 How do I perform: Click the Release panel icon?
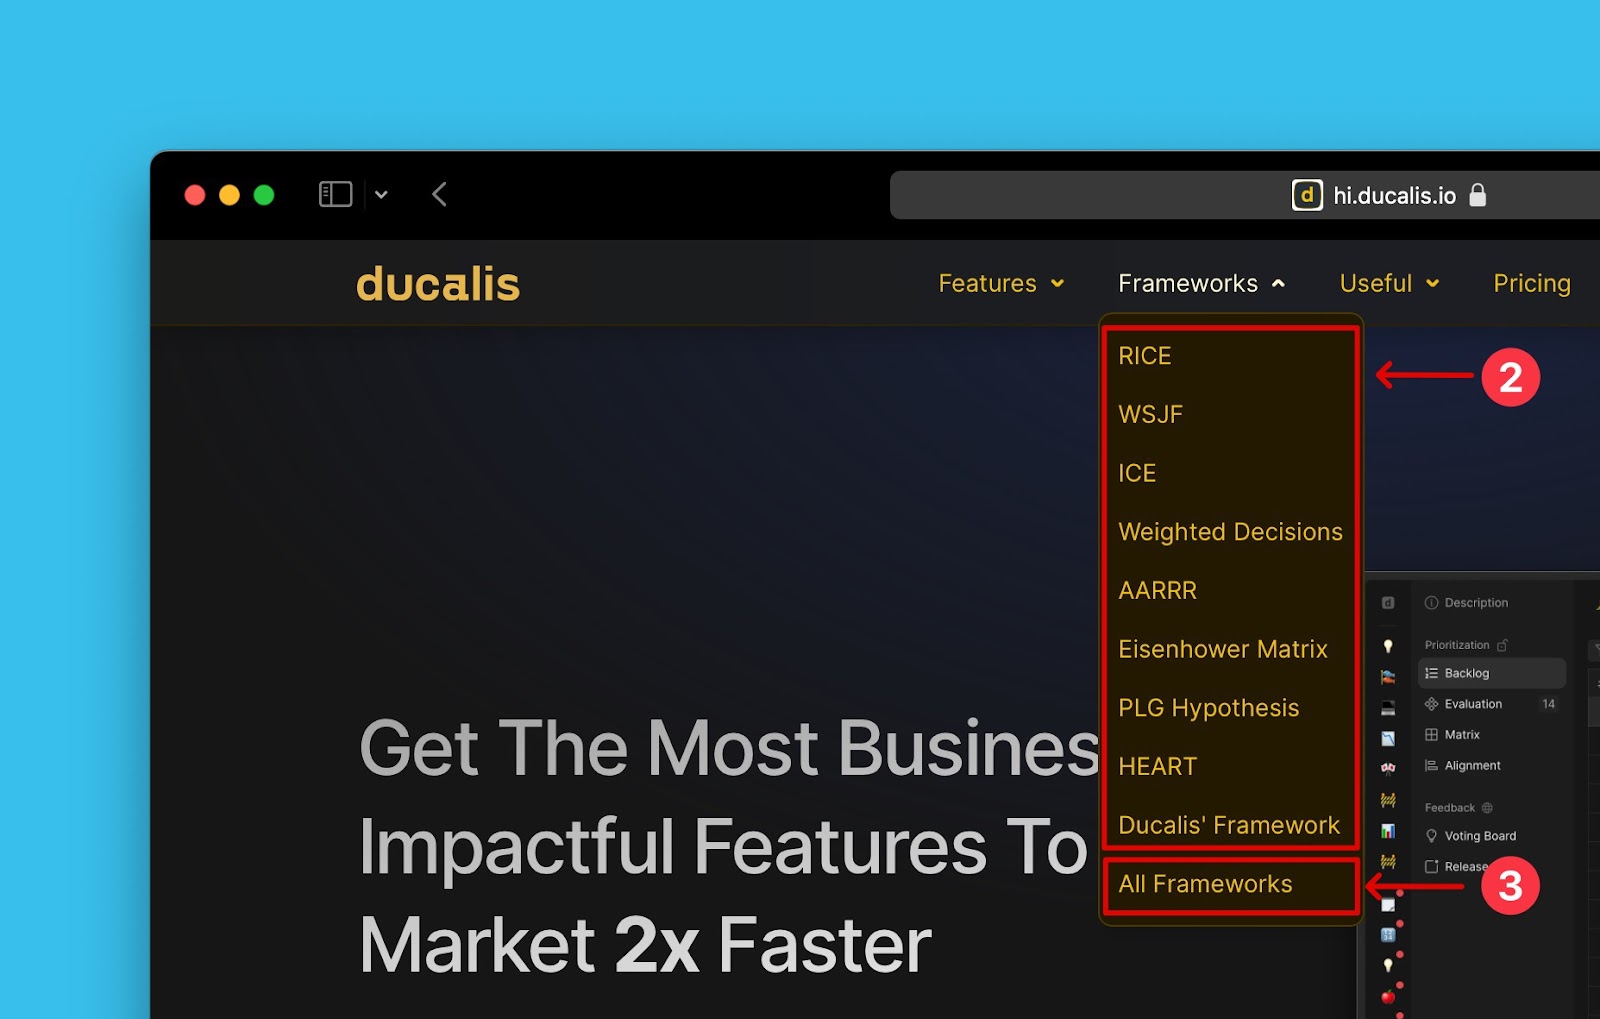pyautogui.click(x=1432, y=866)
